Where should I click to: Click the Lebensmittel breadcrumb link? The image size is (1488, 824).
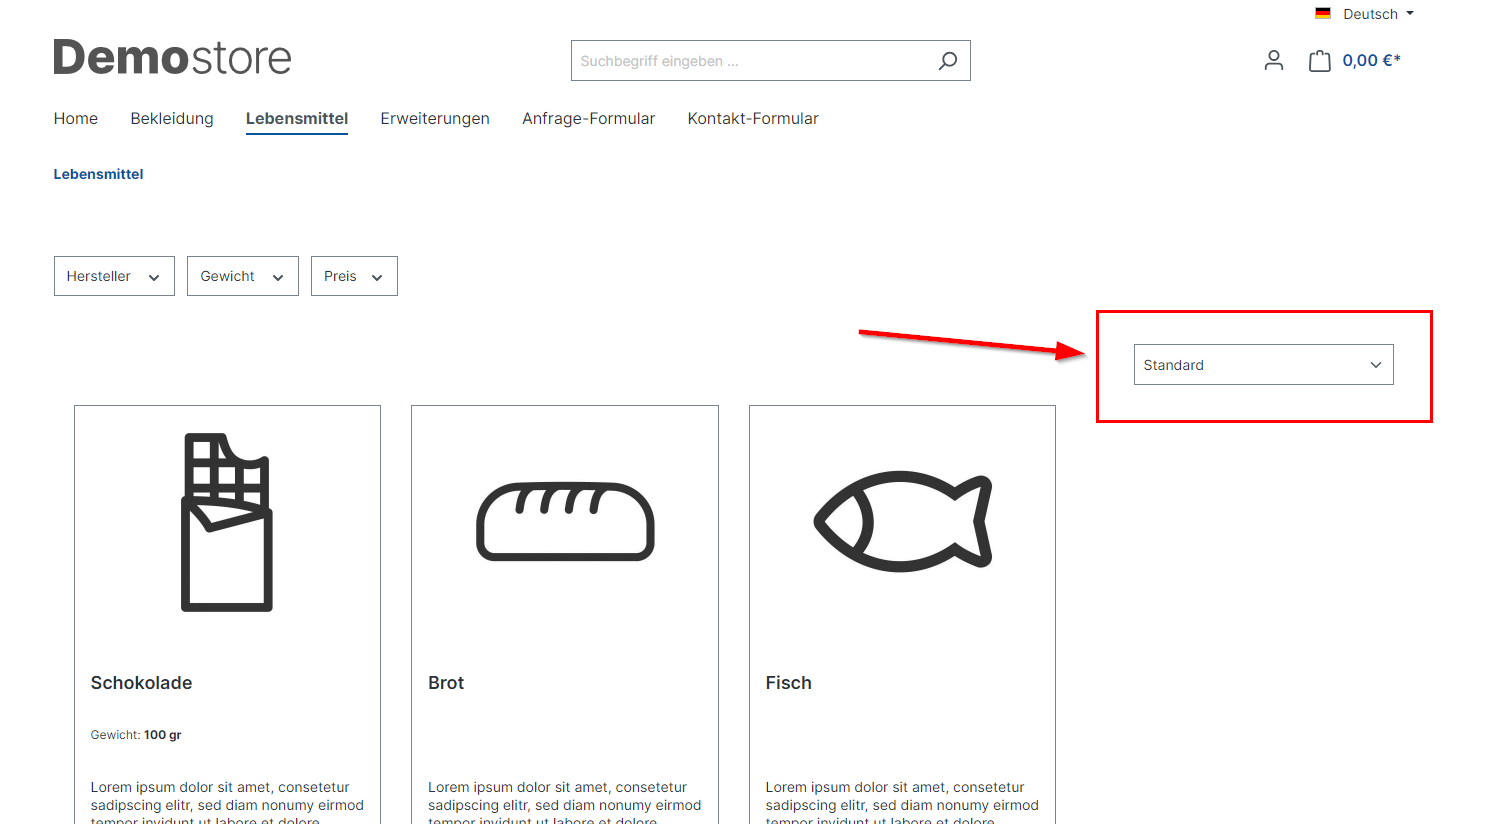coord(98,174)
